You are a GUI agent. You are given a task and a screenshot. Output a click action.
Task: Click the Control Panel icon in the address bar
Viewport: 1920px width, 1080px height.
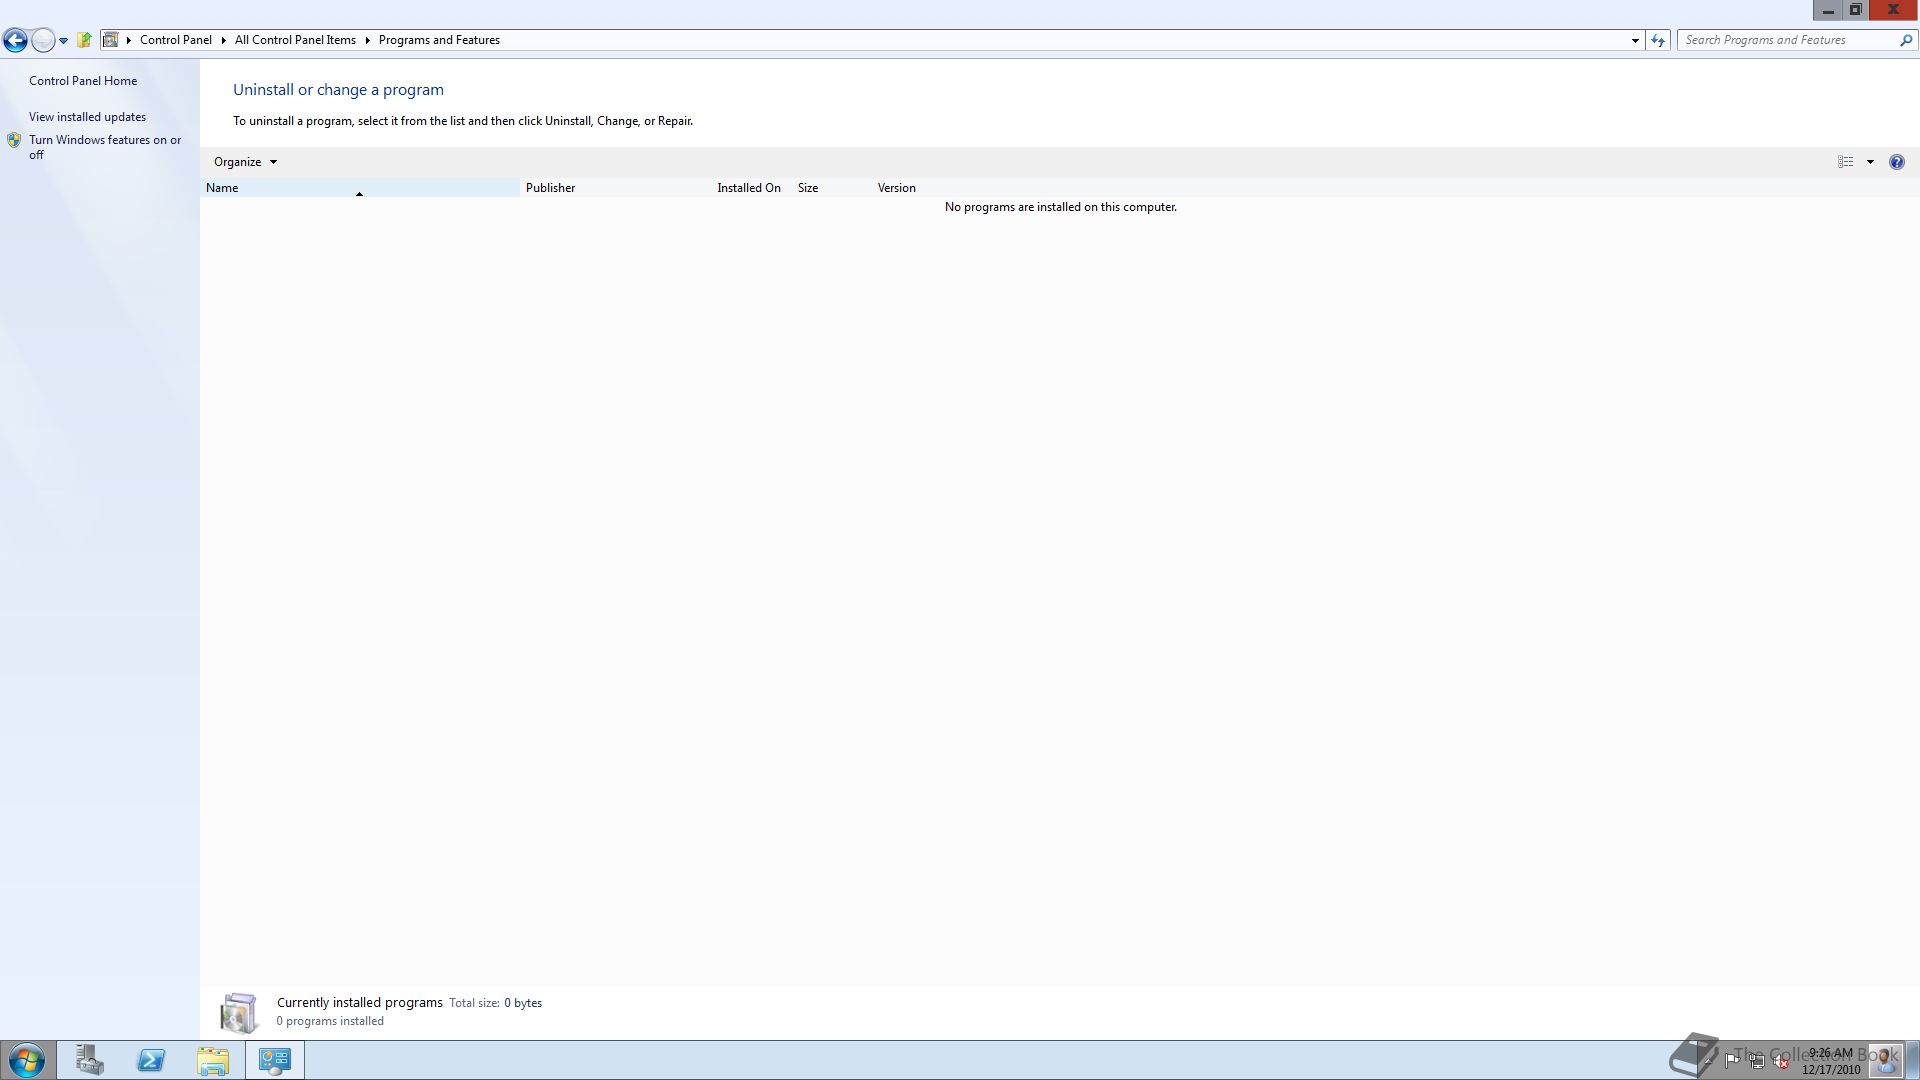tap(111, 40)
